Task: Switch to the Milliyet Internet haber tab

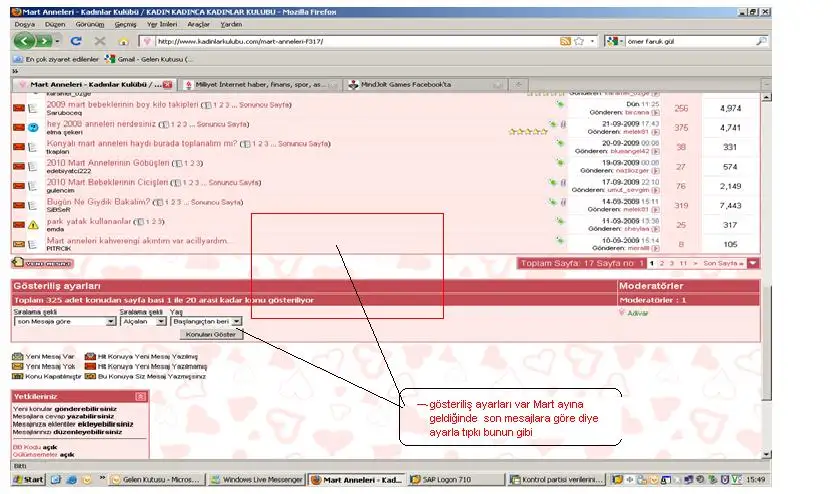Action: pos(260,85)
